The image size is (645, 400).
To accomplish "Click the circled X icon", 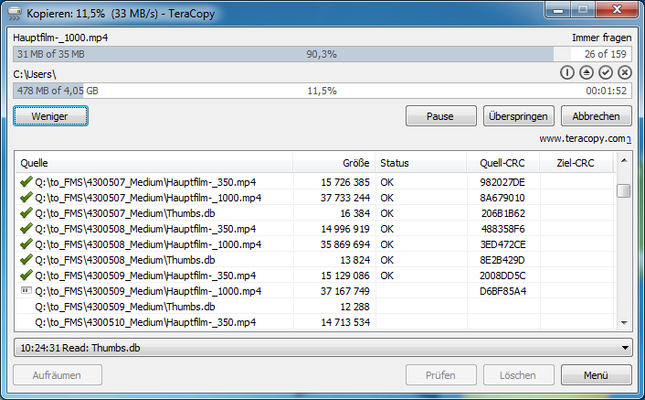I will [625, 73].
